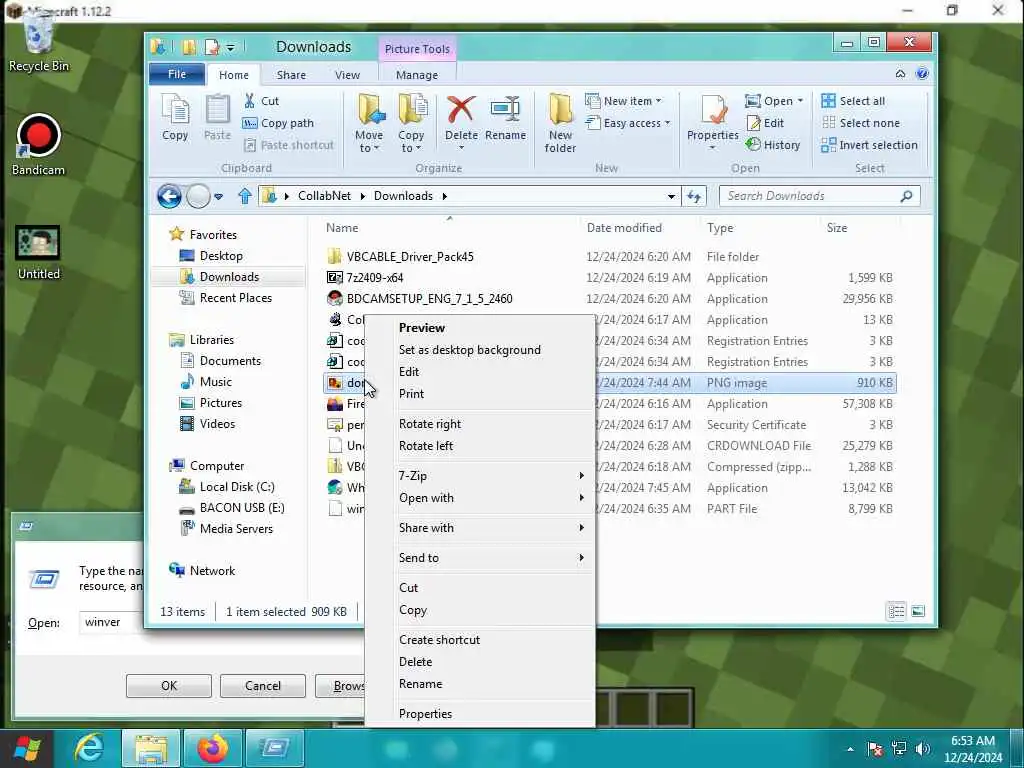Open the Recent locations dropdown arrow
The width and height of the screenshot is (1024, 768).
[218, 196]
